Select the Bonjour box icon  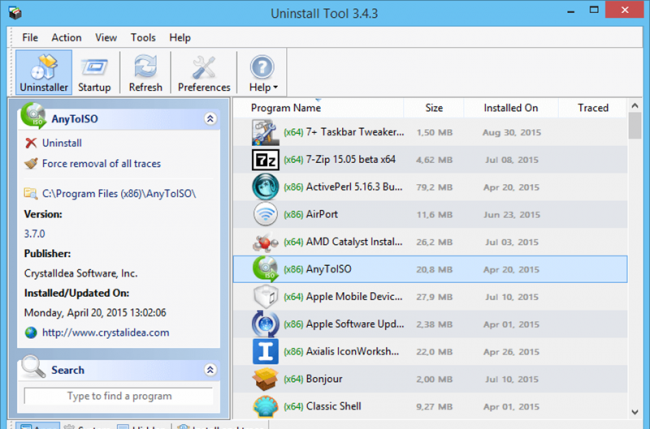pos(265,379)
